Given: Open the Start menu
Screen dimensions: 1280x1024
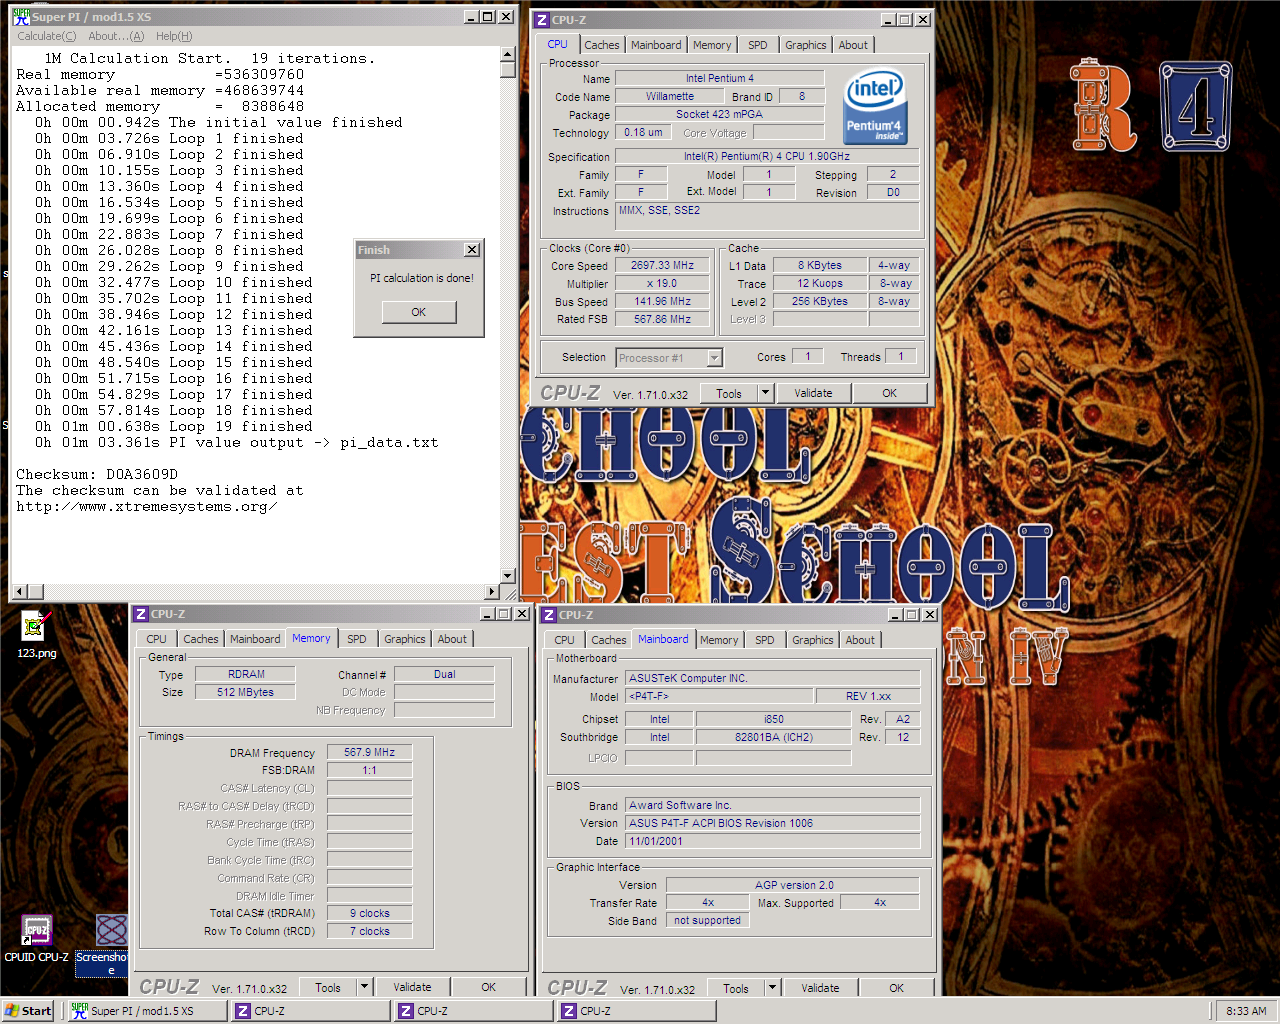Looking at the screenshot, I should [28, 1011].
